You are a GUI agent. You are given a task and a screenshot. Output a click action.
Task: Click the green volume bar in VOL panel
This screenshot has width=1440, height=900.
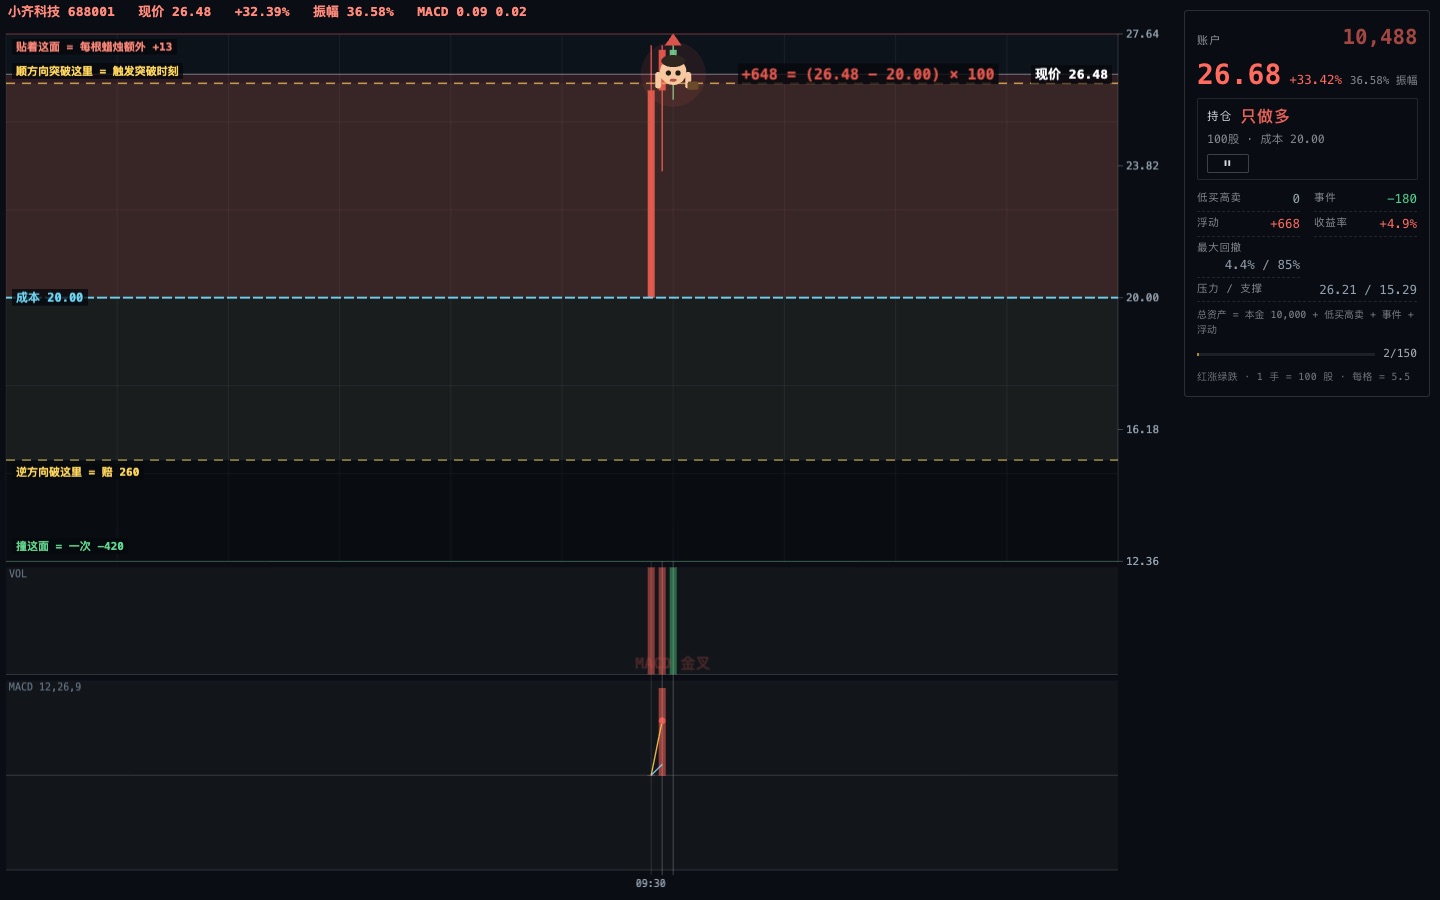[x=673, y=620]
